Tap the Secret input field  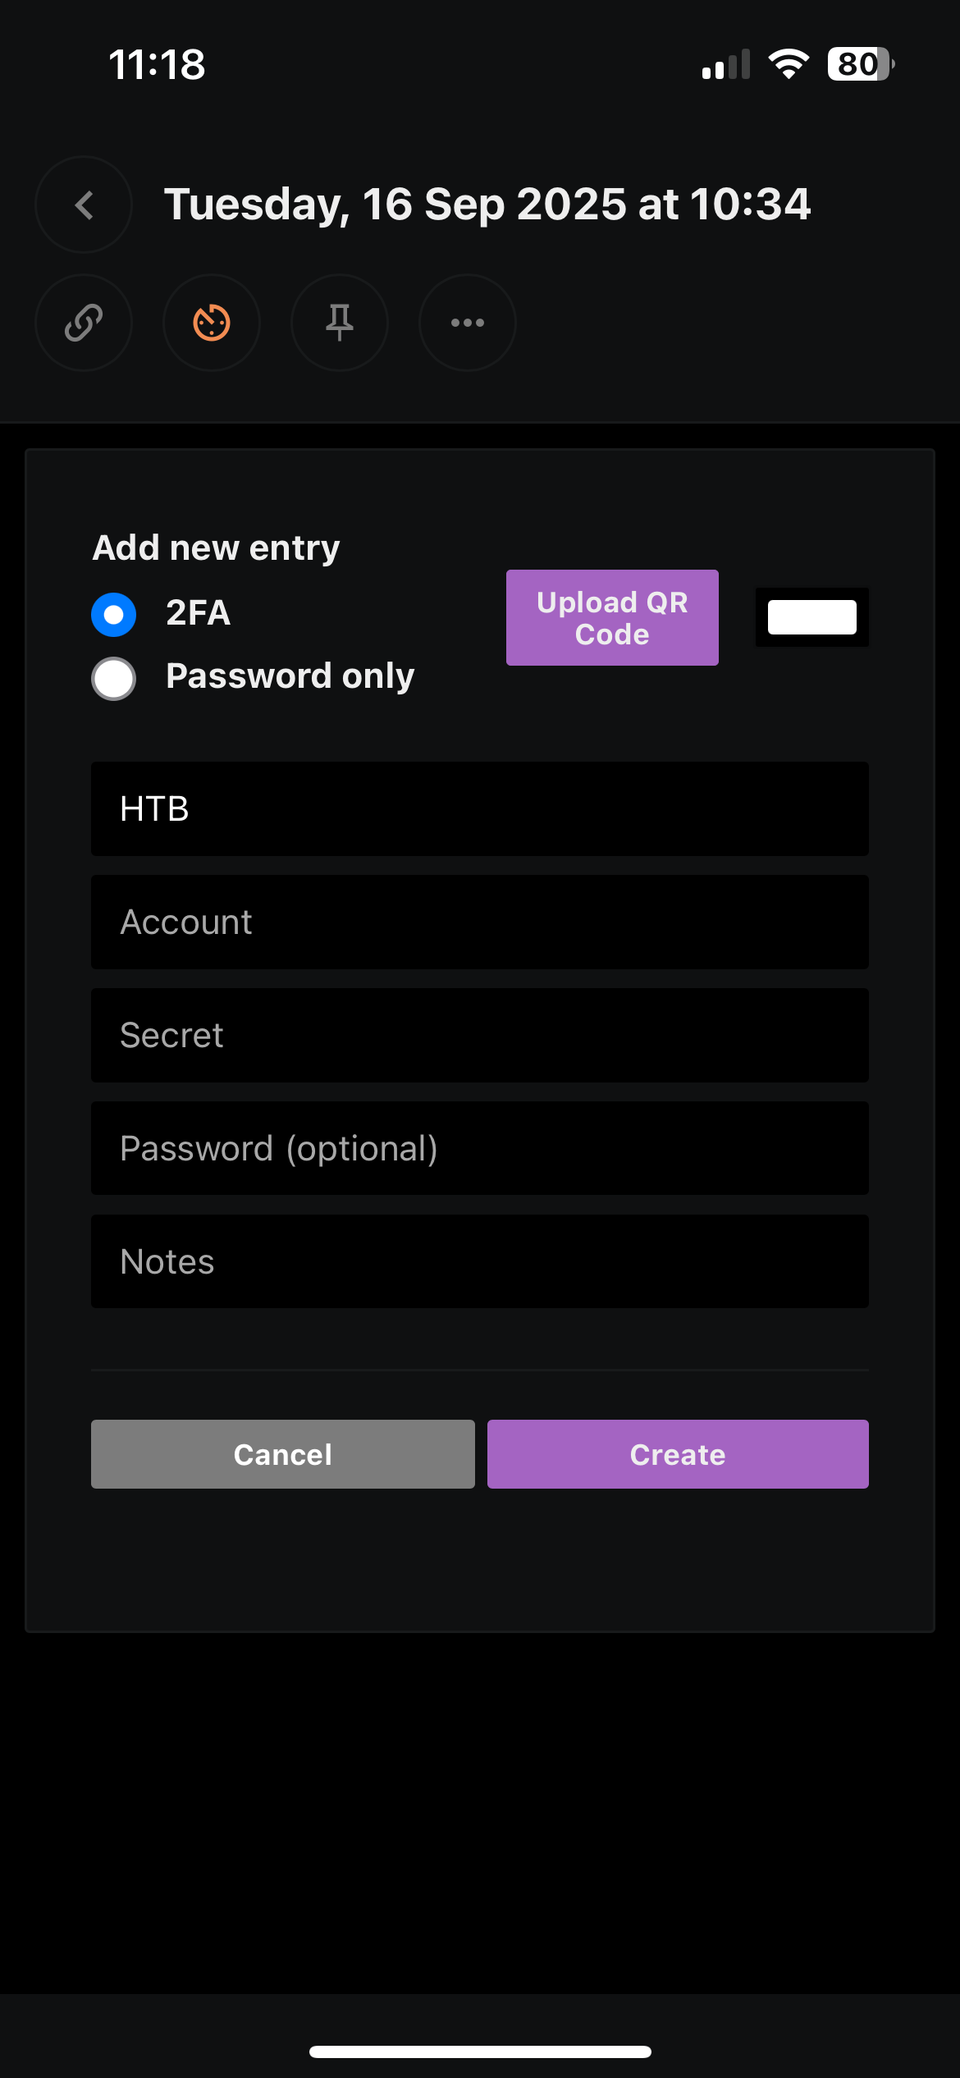480,1035
